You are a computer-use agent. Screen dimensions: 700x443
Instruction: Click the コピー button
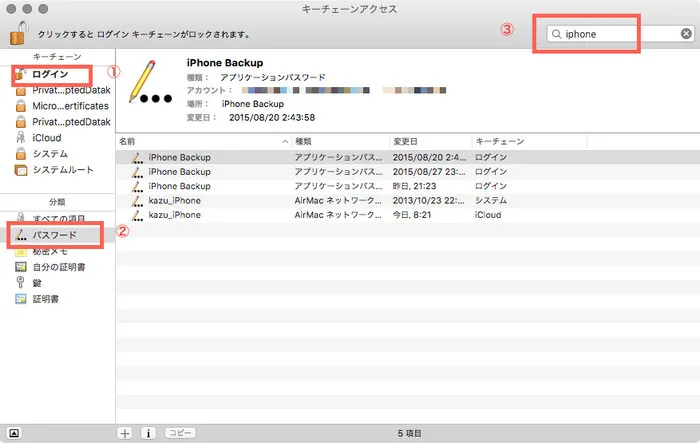[180, 433]
